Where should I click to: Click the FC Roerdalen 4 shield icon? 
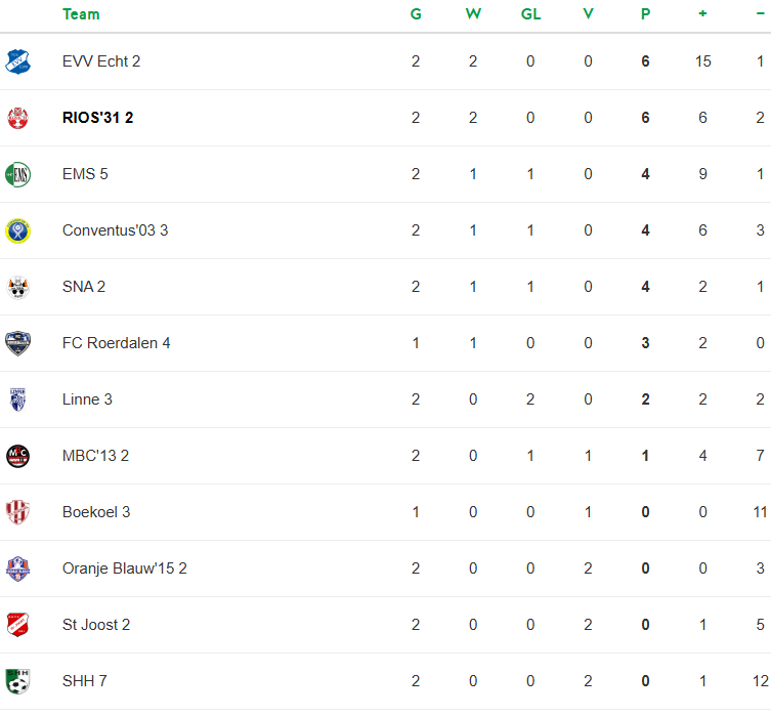tap(18, 343)
